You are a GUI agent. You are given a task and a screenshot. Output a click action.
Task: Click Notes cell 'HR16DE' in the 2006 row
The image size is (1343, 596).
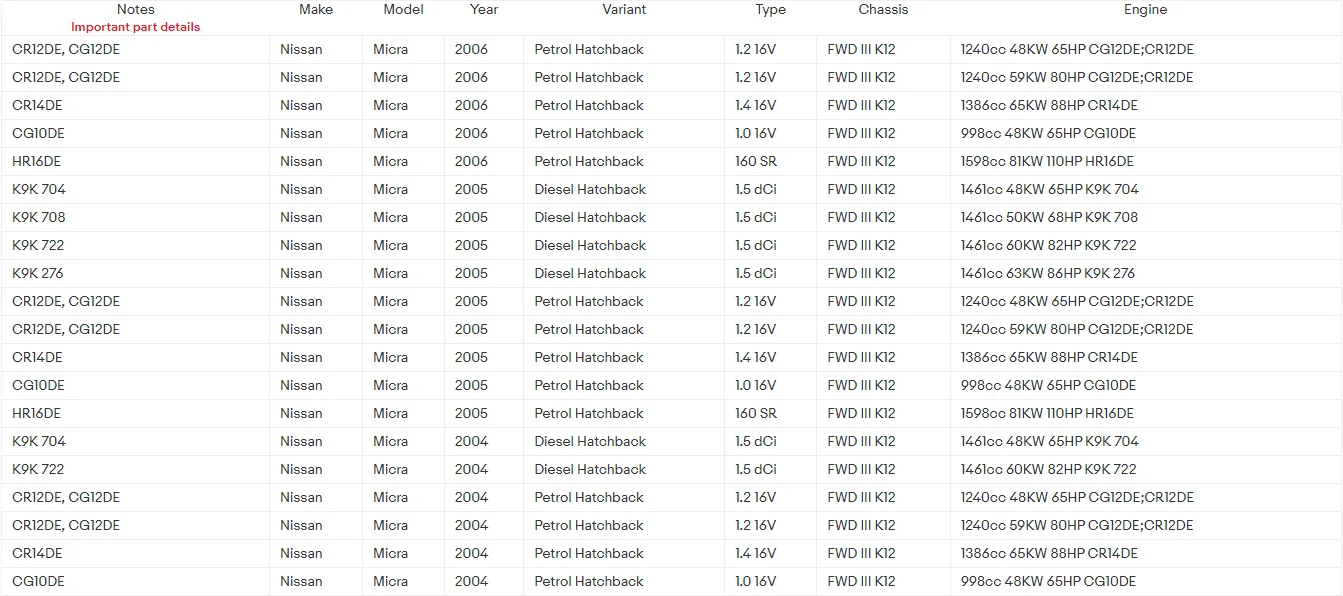tap(36, 161)
